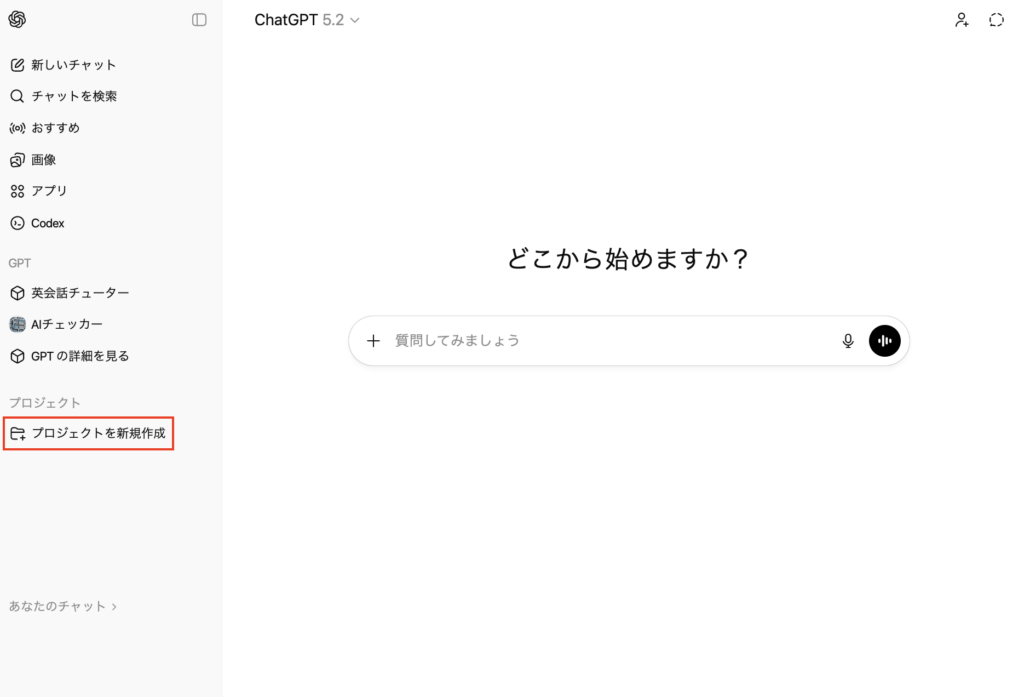
Task: Open the AIチェッカー GPT
Action: click(x=66, y=324)
